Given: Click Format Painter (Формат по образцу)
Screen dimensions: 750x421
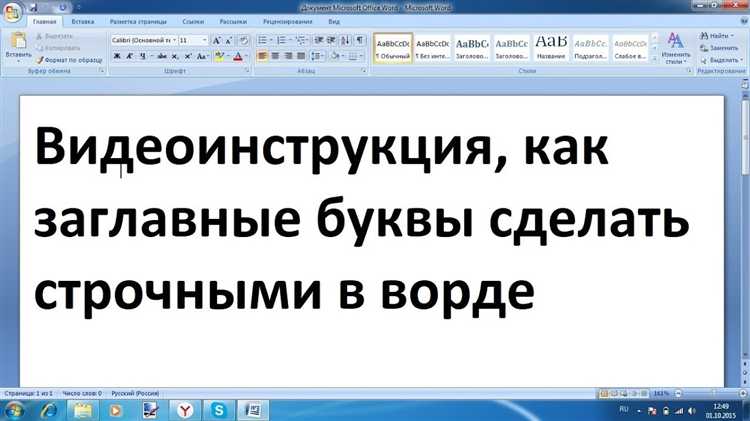Looking at the screenshot, I should (x=69, y=60).
